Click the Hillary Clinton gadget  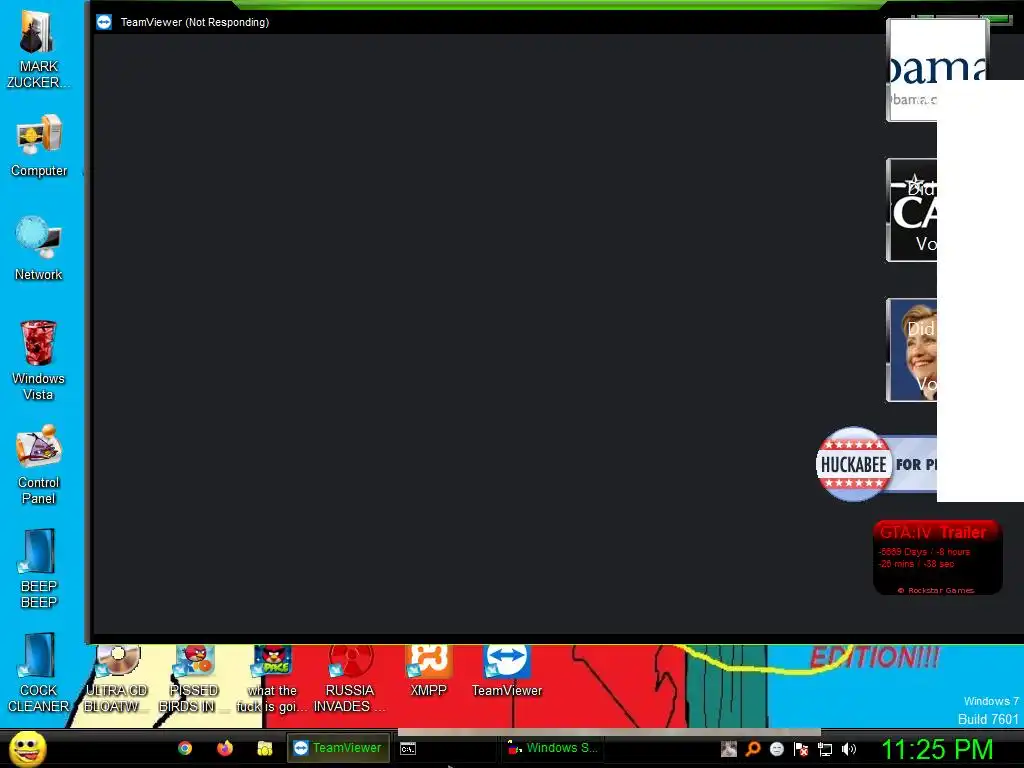(x=912, y=350)
